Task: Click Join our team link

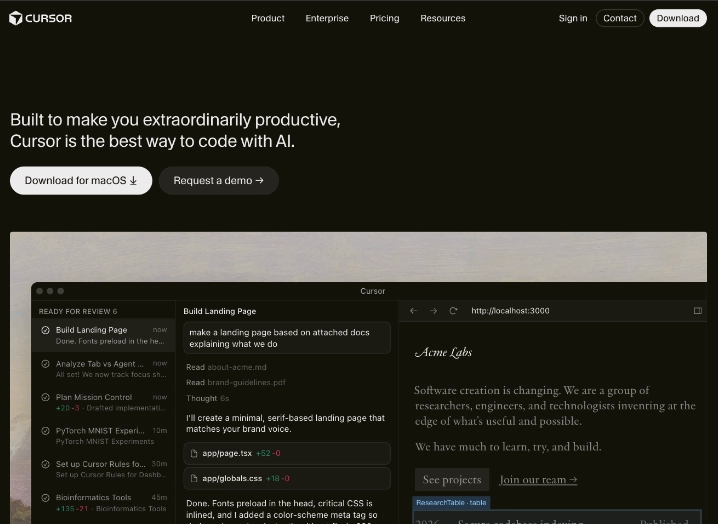Action: 538,480
